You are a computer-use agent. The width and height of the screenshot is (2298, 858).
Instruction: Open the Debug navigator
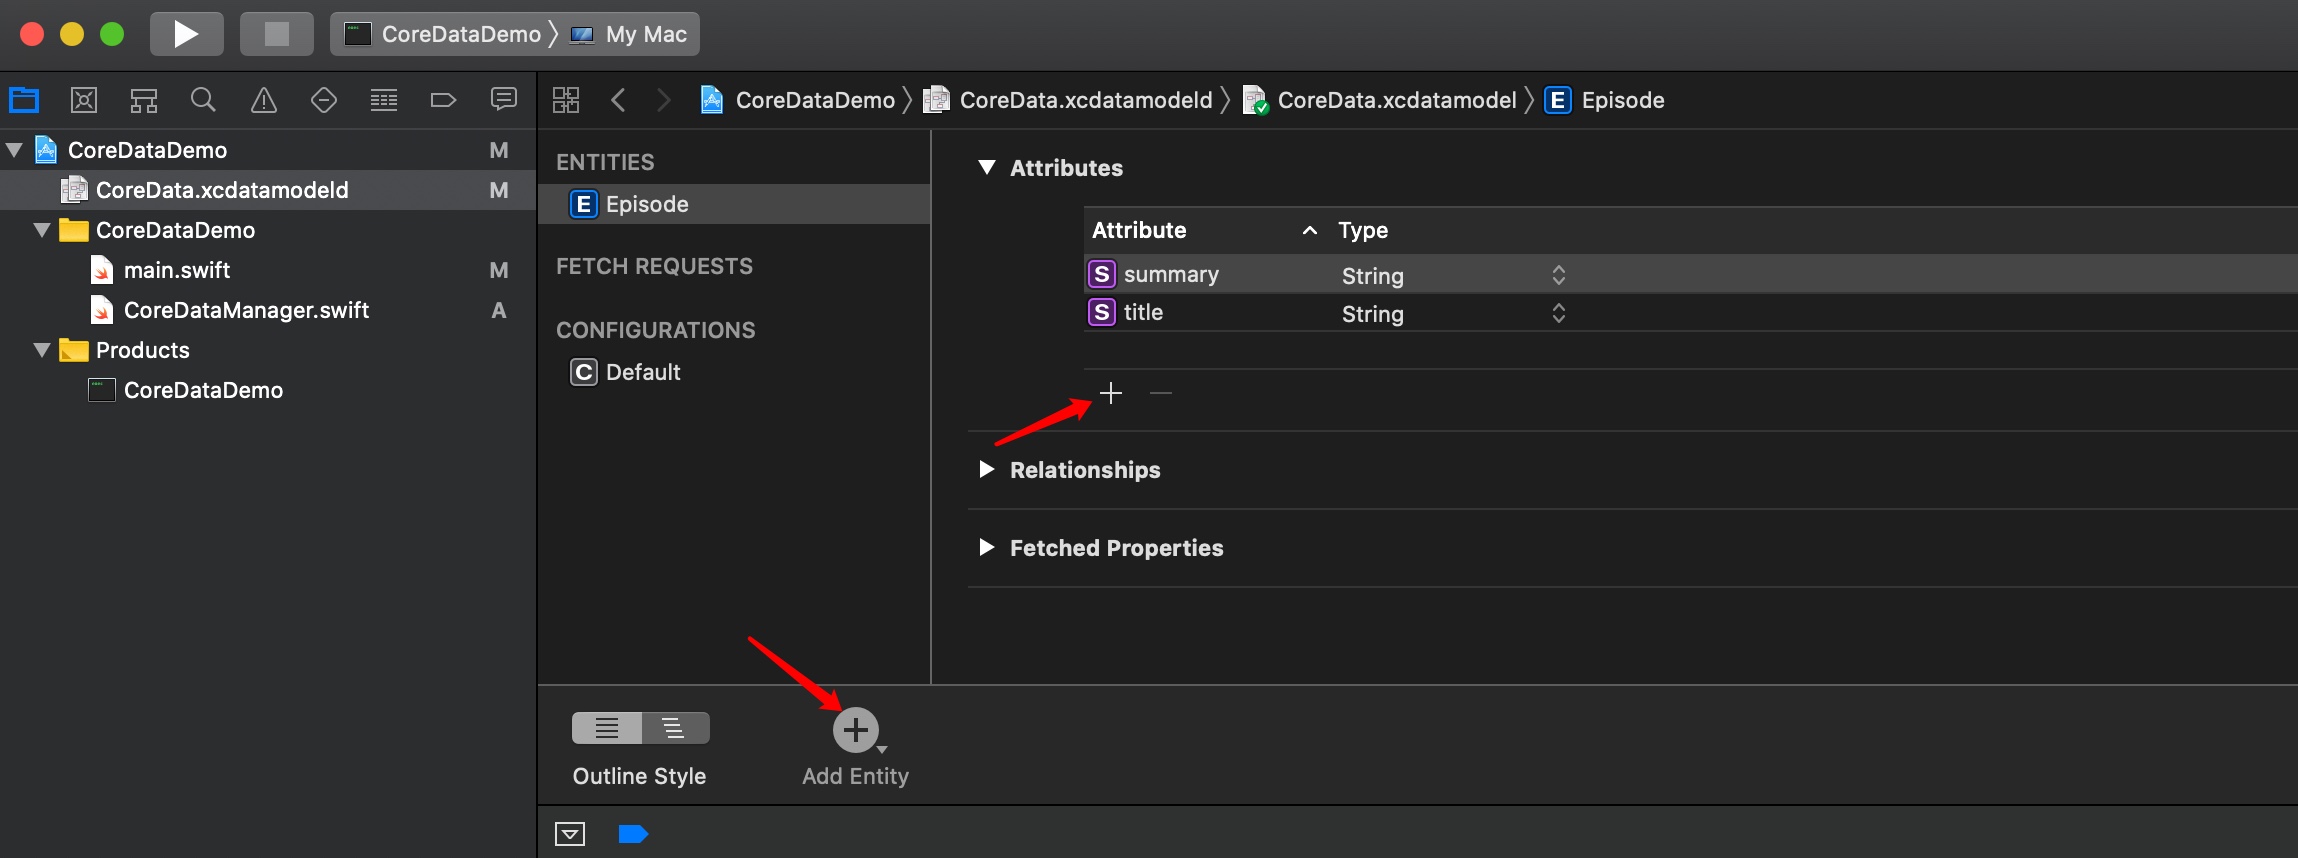pos(384,100)
